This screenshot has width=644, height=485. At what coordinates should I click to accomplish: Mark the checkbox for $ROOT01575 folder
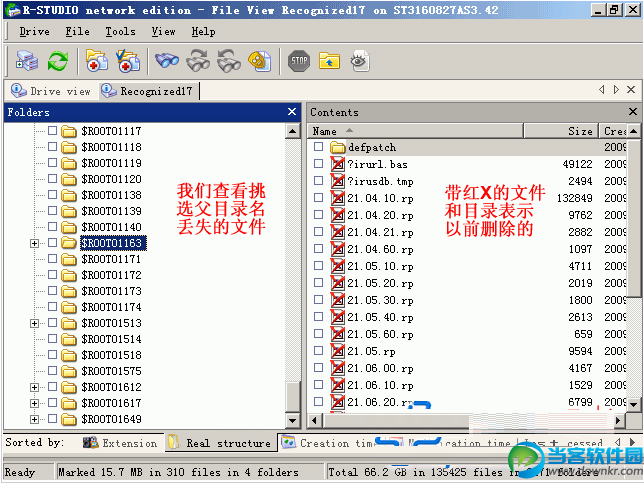tap(52, 371)
